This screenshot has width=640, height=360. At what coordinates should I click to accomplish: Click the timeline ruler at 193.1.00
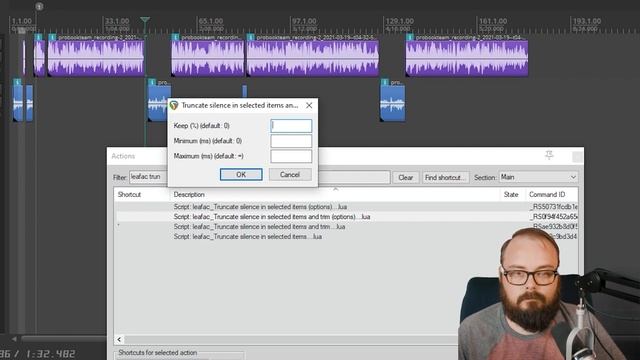[x=587, y=21]
